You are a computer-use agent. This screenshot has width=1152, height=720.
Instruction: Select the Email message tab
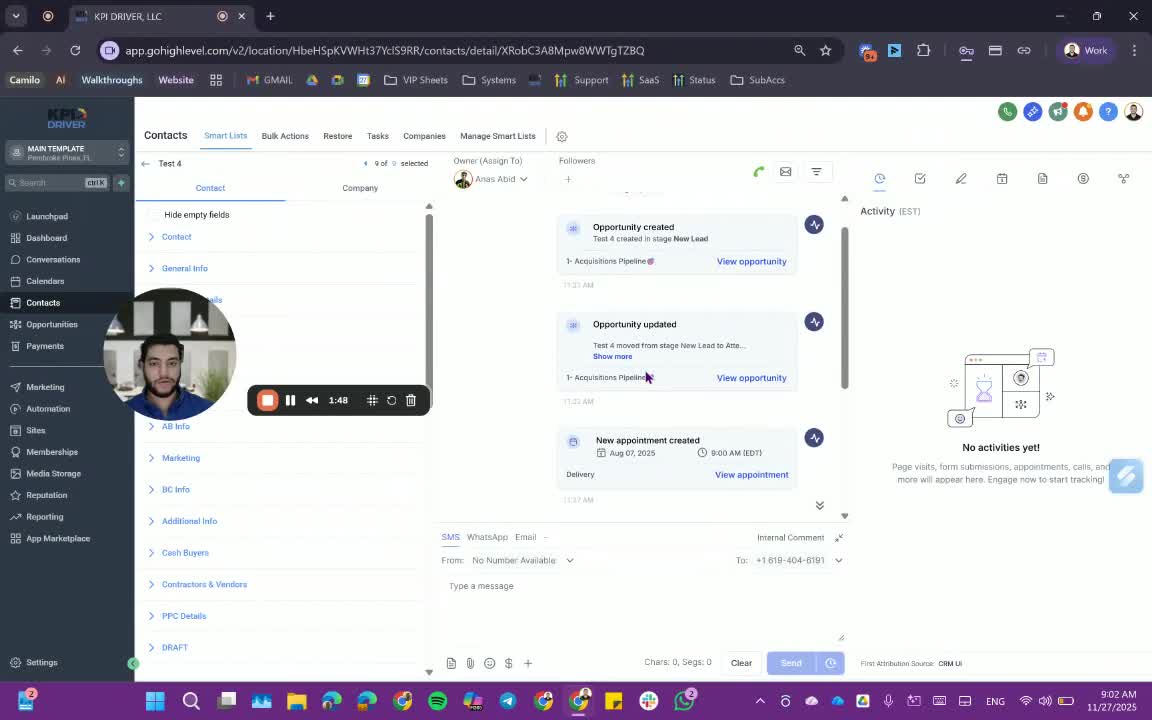[525, 537]
